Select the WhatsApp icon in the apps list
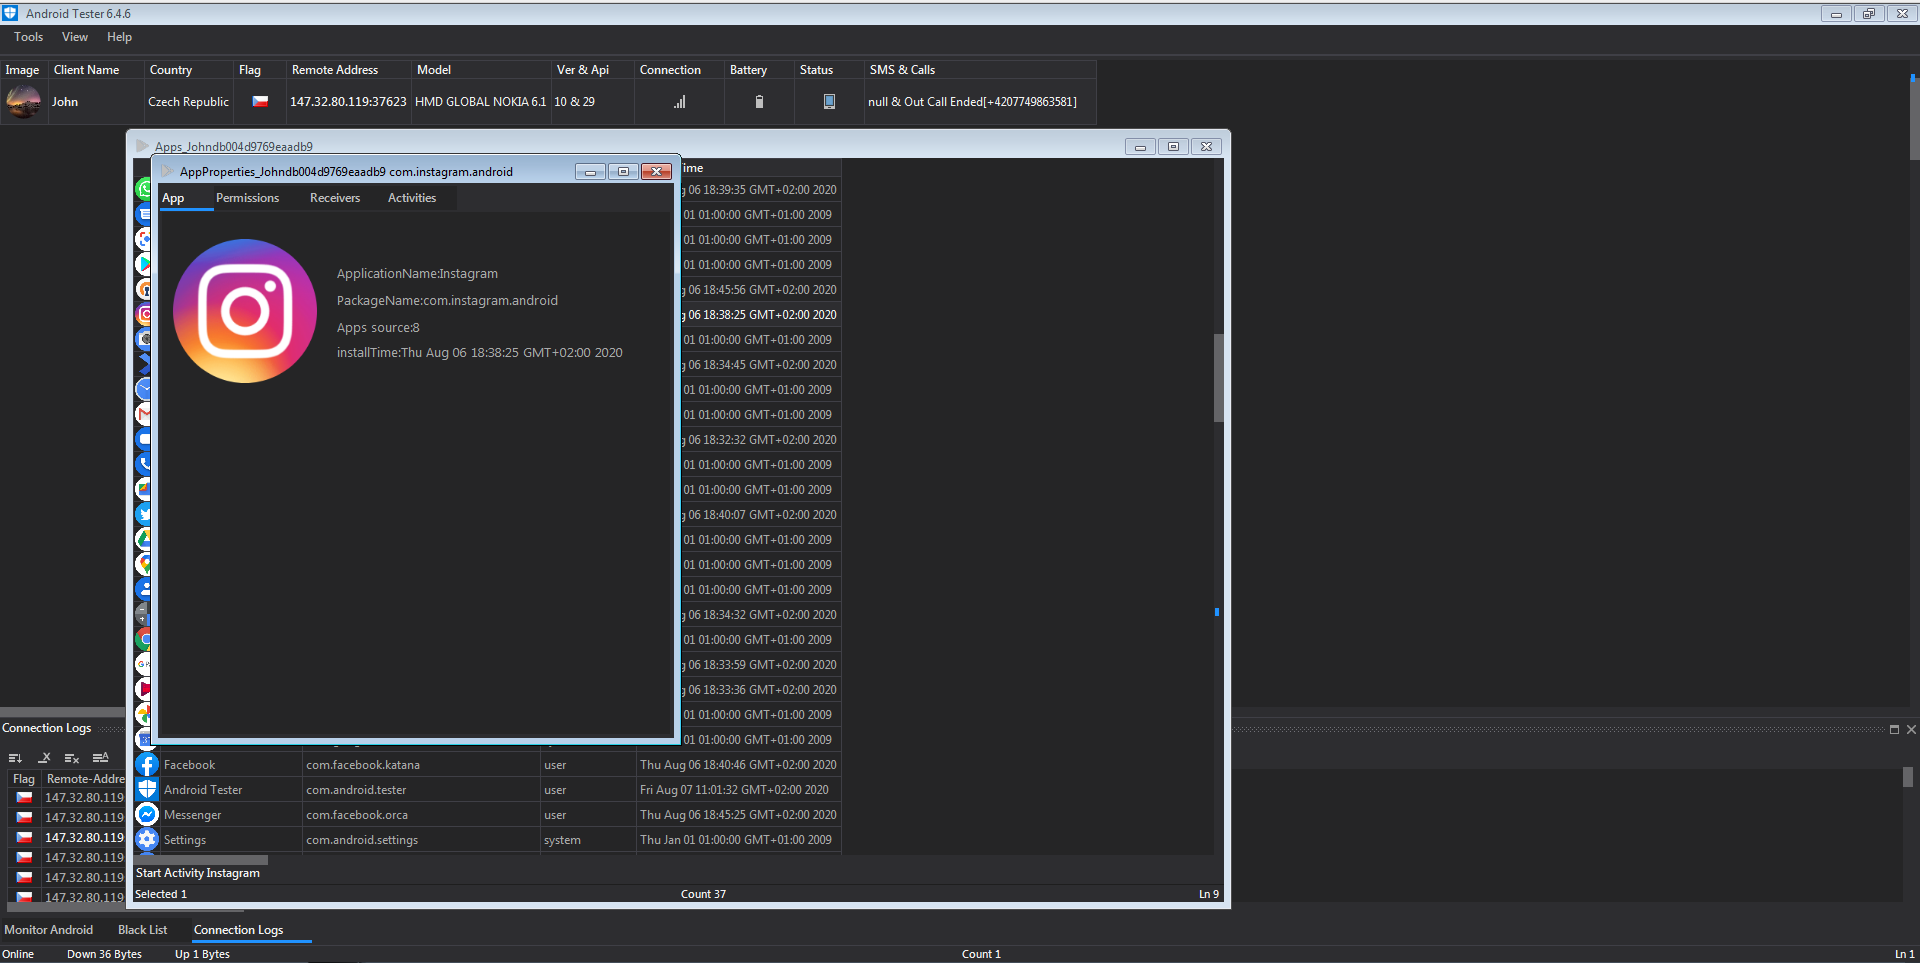 144,189
